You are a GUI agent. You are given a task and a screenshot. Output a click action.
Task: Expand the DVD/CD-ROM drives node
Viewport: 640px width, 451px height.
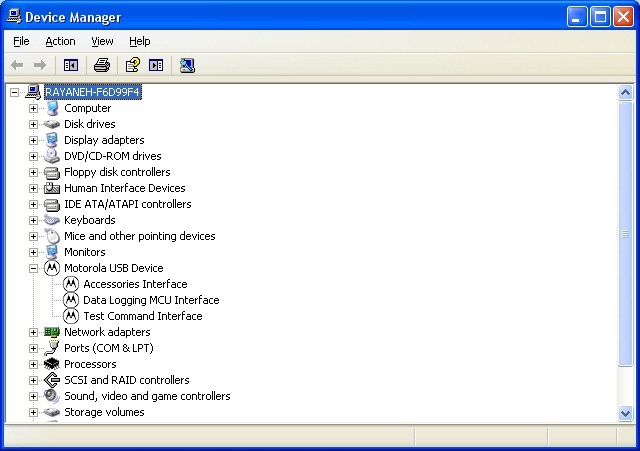pyautogui.click(x=33, y=156)
